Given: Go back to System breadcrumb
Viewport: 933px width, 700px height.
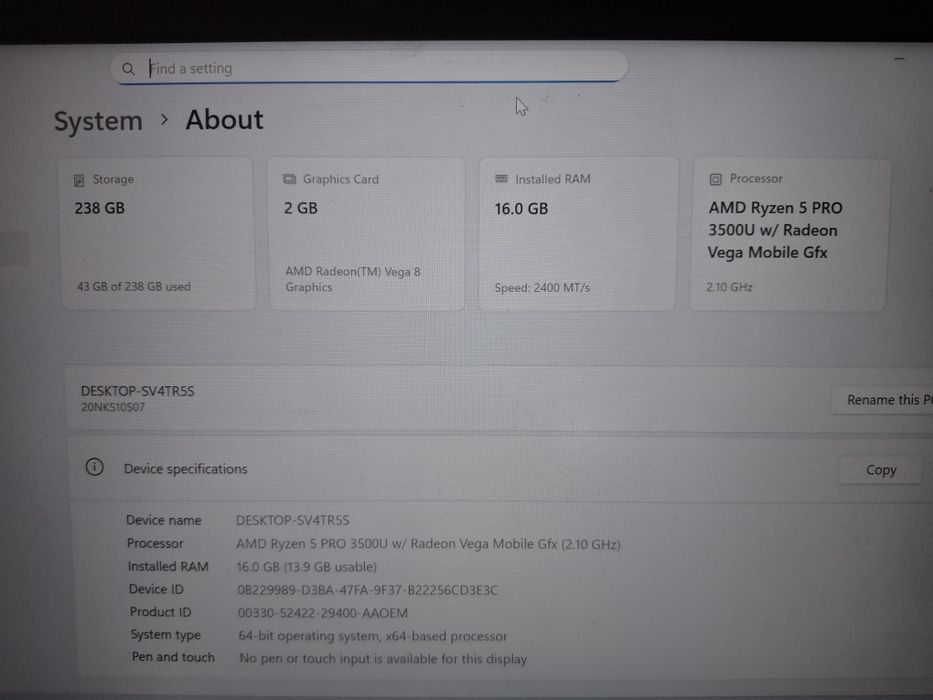Looking at the screenshot, I should tap(98, 121).
